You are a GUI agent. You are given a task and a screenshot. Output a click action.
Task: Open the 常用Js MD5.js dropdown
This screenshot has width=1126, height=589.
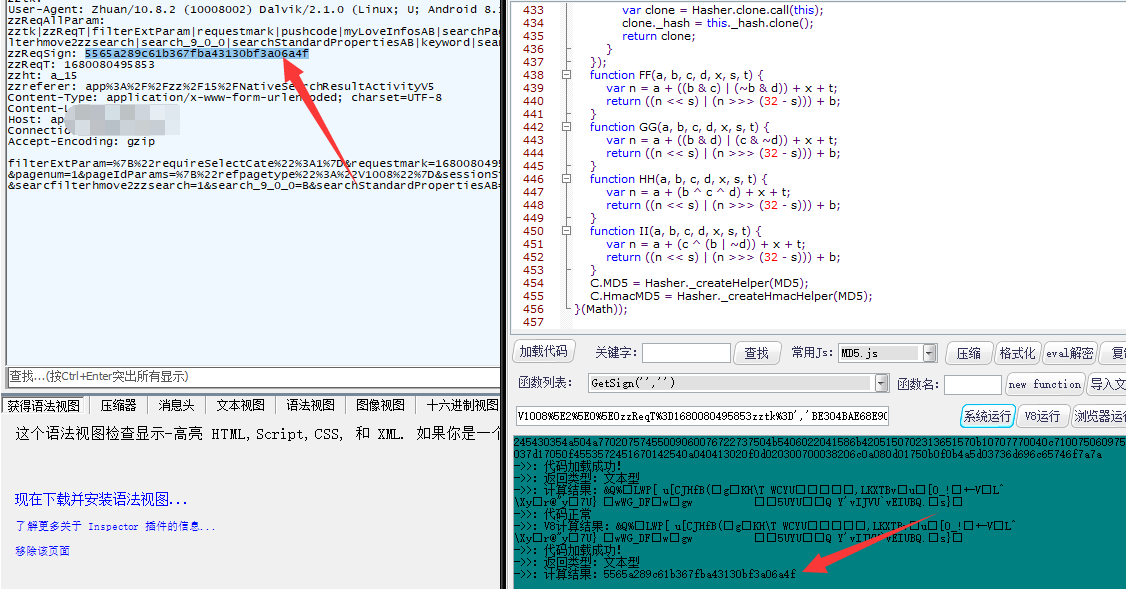930,353
